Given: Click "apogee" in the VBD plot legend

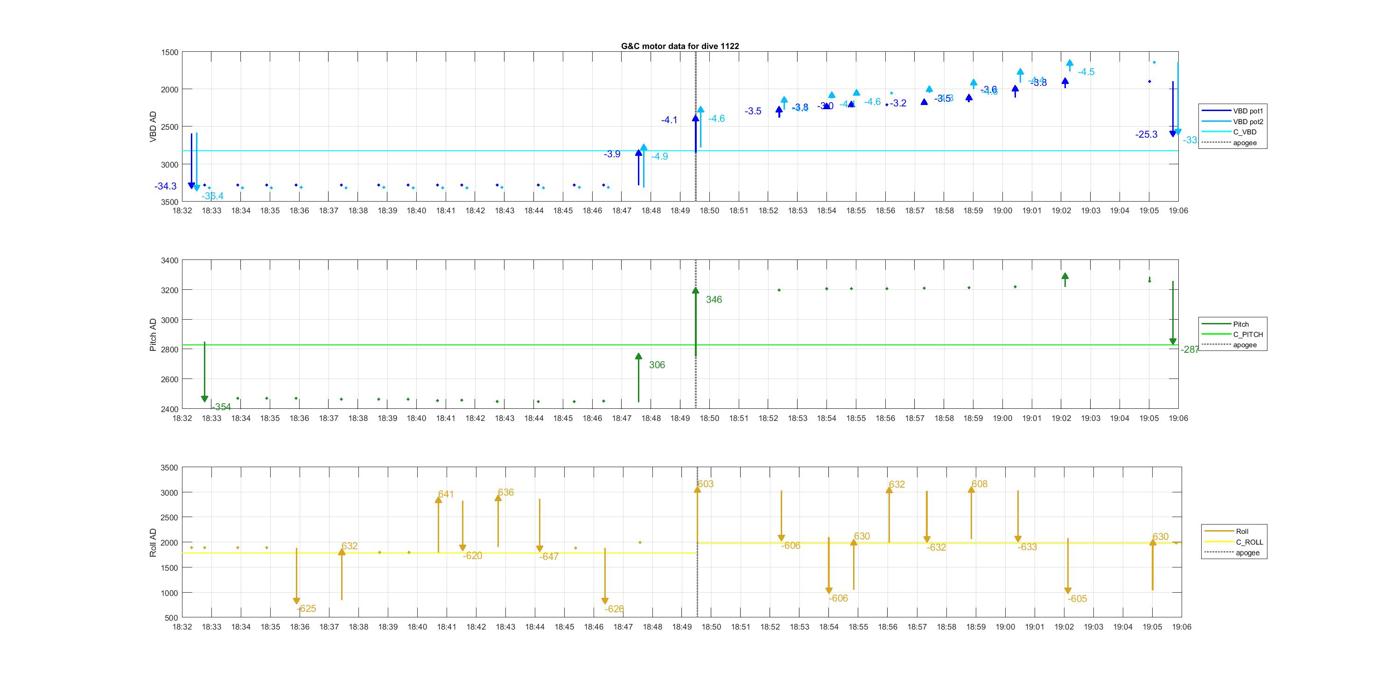Looking at the screenshot, I should coord(1230,143).
